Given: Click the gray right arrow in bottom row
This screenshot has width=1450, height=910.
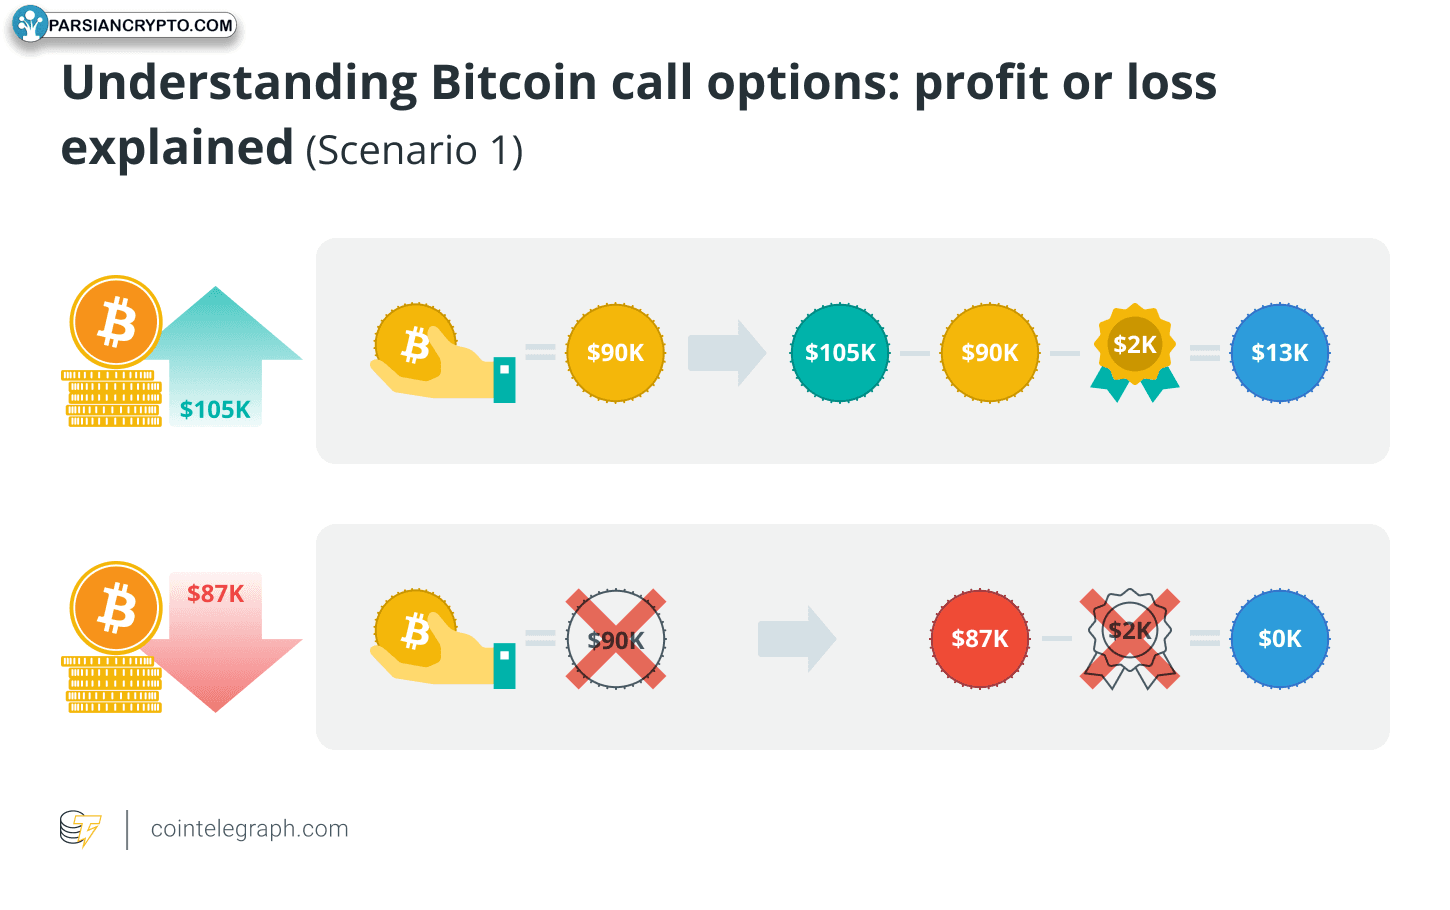Looking at the screenshot, I should click(797, 639).
